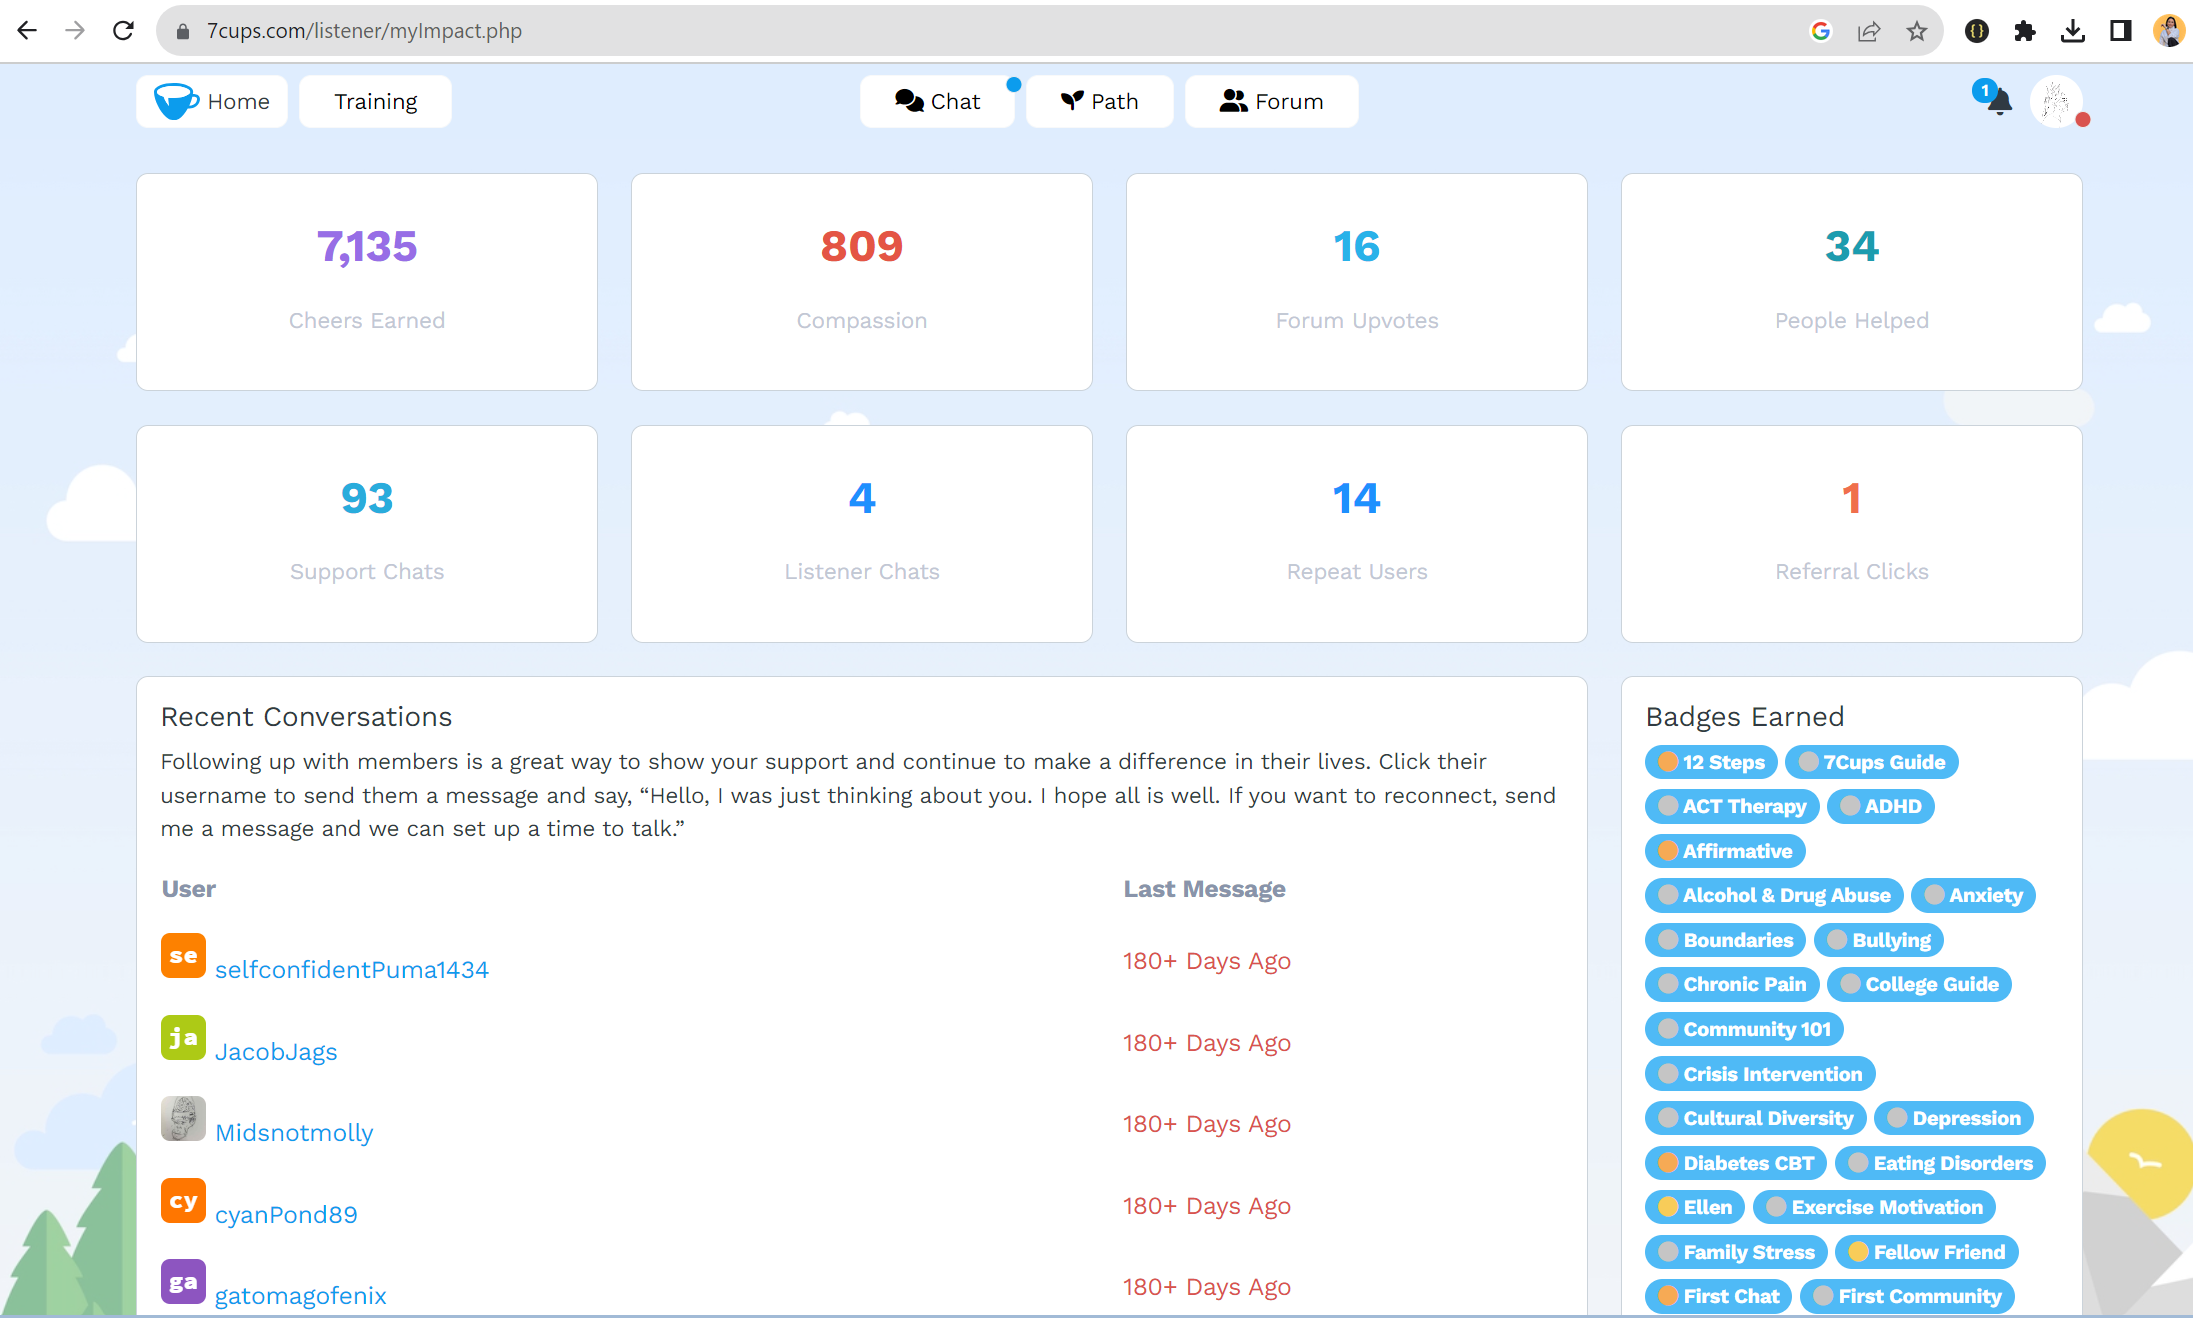Open the profile avatar menu

point(2056,101)
